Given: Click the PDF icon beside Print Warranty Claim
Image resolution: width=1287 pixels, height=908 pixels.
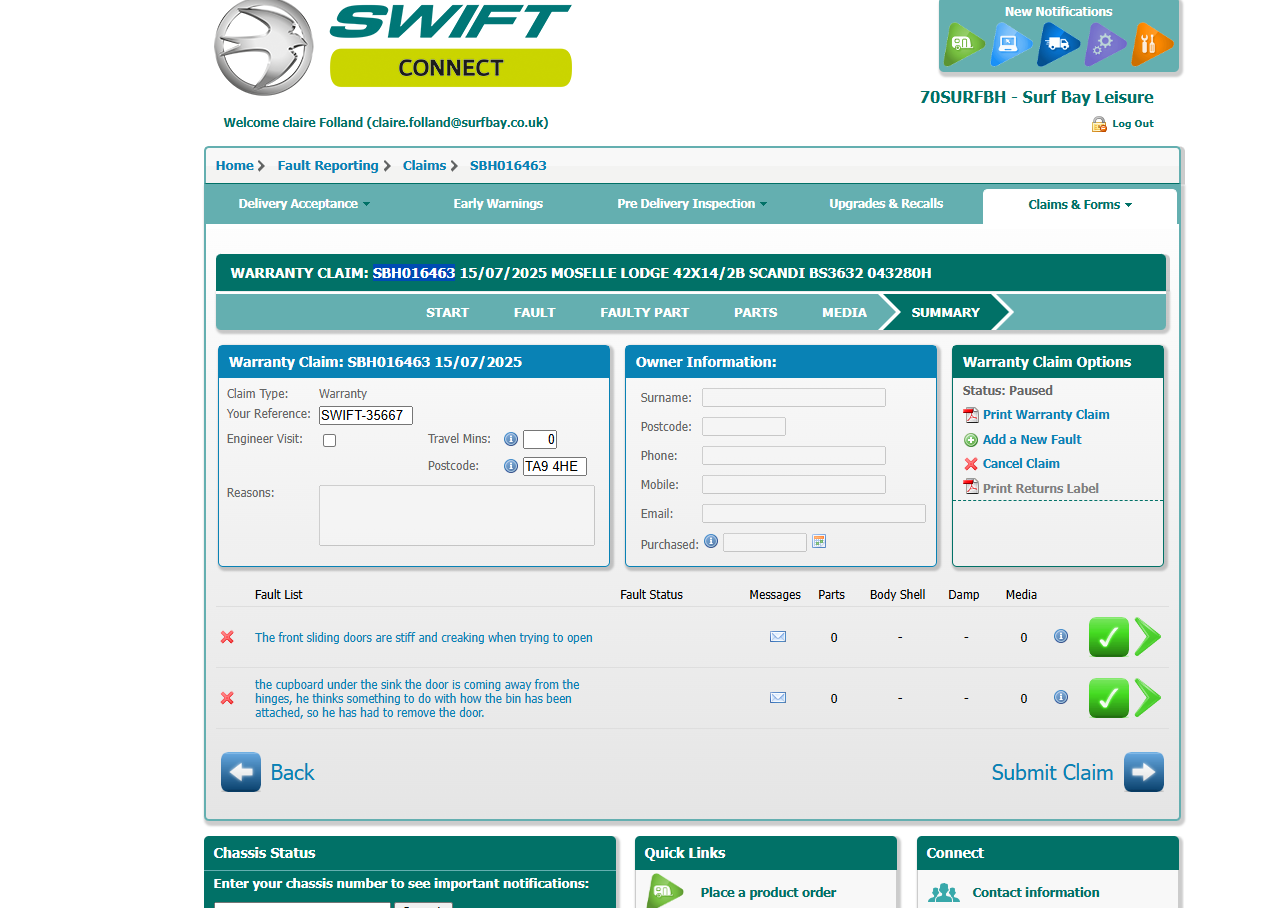Looking at the screenshot, I should (970, 415).
